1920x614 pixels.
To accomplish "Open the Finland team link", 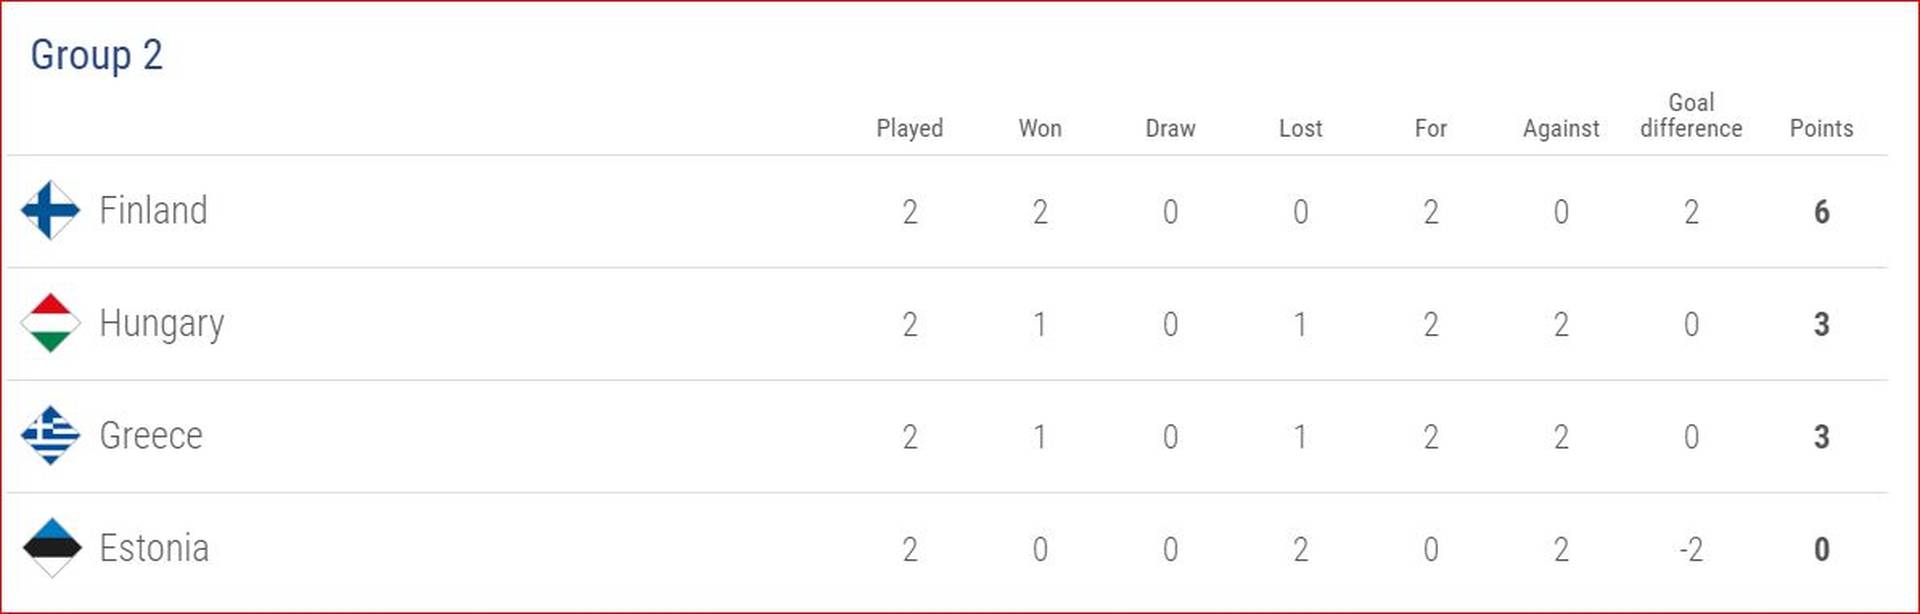I will (153, 211).
